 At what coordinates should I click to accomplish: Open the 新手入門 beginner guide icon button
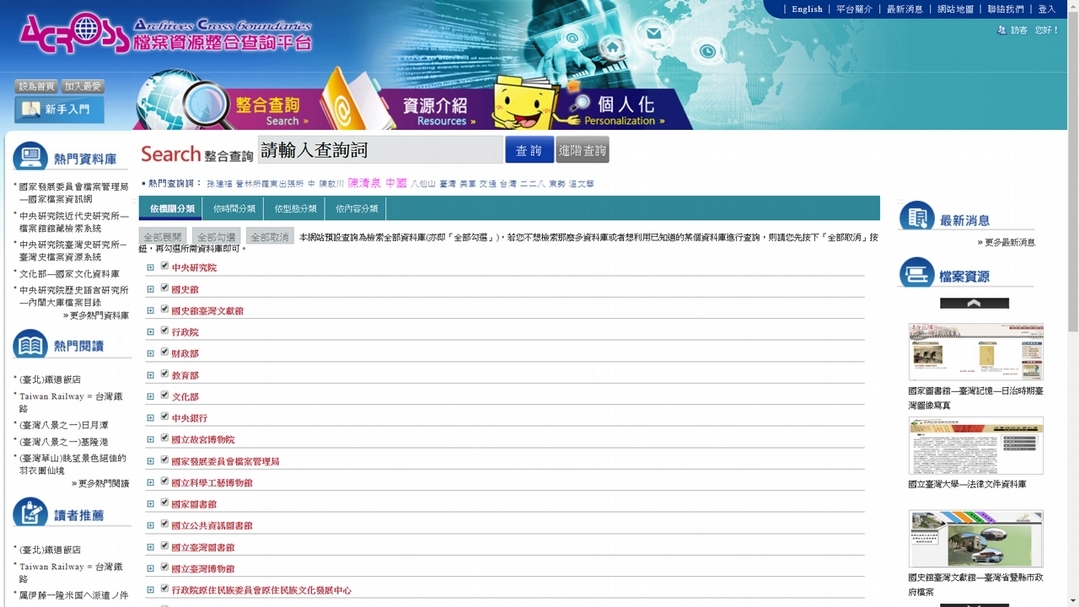59,109
